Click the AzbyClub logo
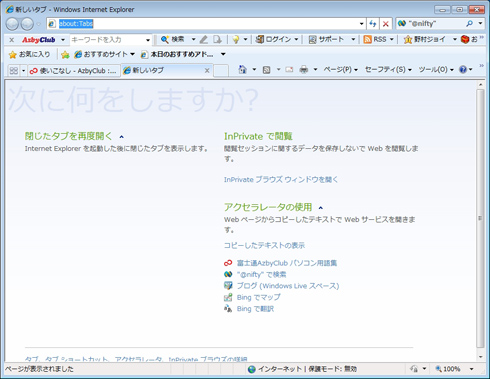 pyautogui.click(x=39, y=40)
